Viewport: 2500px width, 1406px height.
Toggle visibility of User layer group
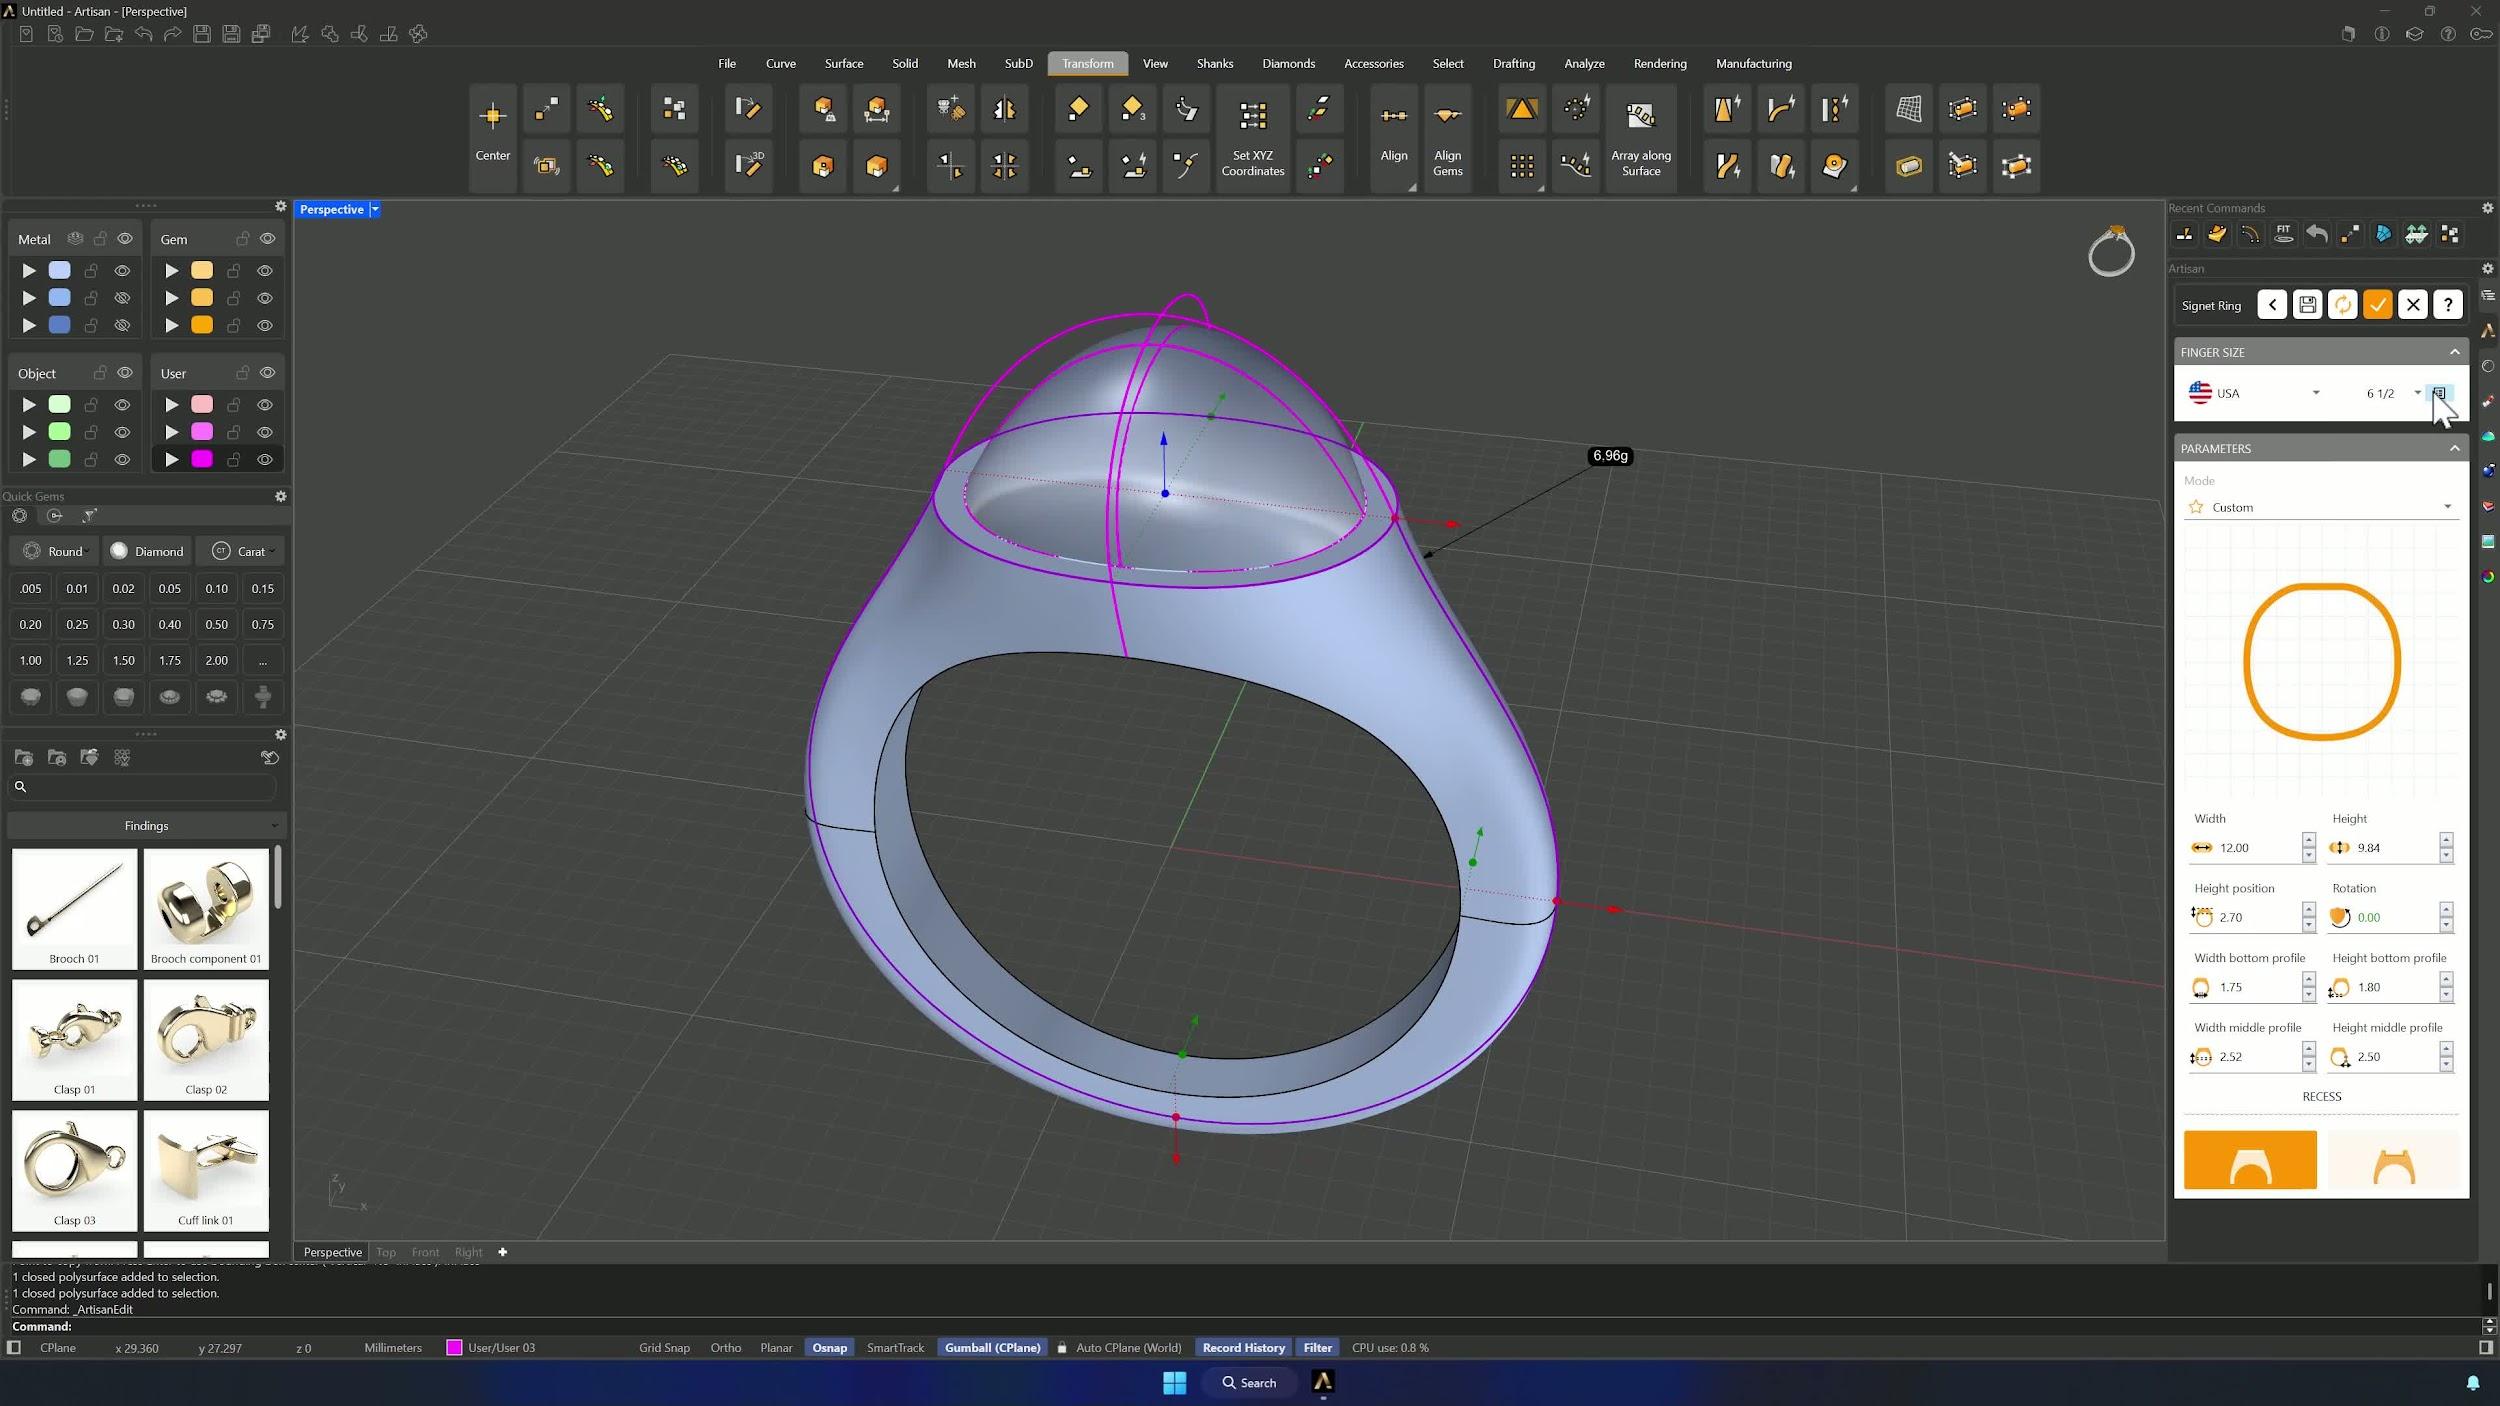[267, 373]
